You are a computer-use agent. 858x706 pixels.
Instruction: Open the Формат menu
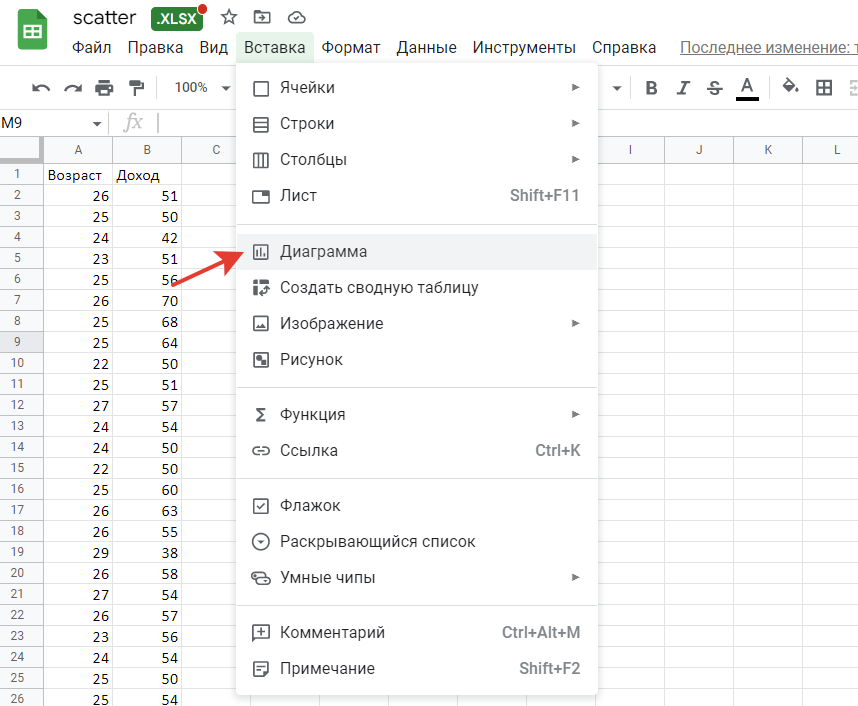click(x=350, y=47)
